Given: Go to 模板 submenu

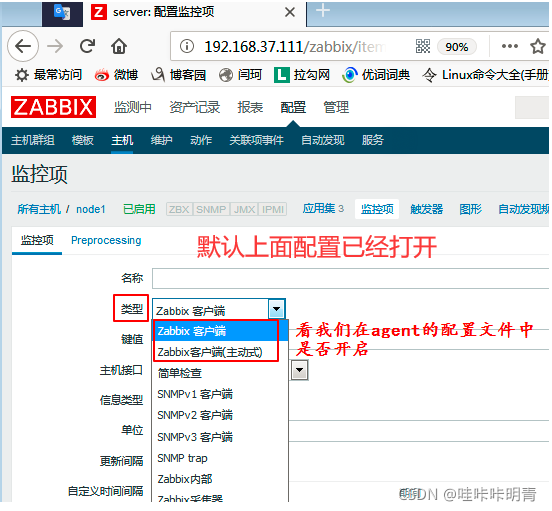Looking at the screenshot, I should pyautogui.click(x=83, y=140).
